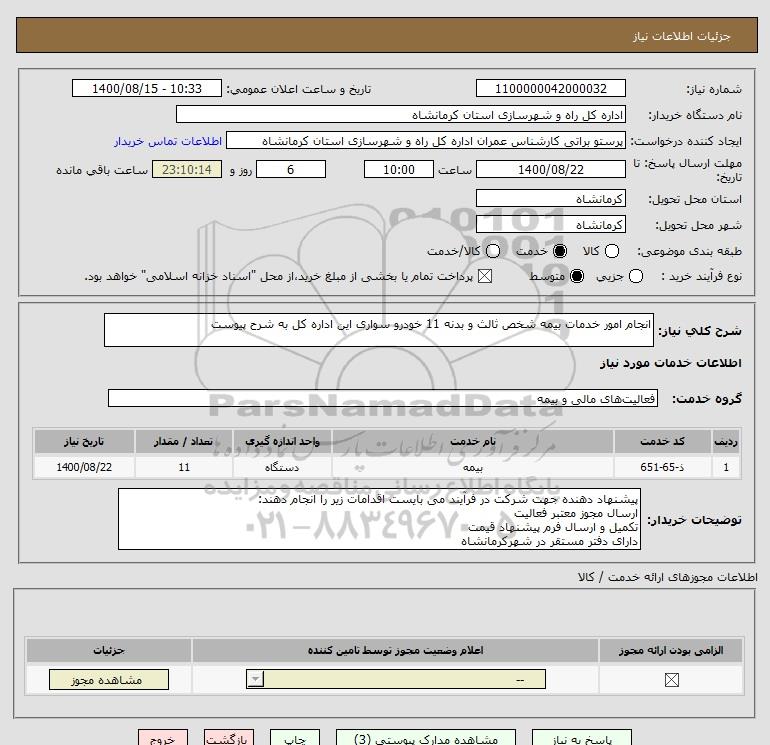The width and height of the screenshot is (770, 745).
Task: Click the announcement date 1400/08/15 - 10:33 field
Action: coord(147,88)
